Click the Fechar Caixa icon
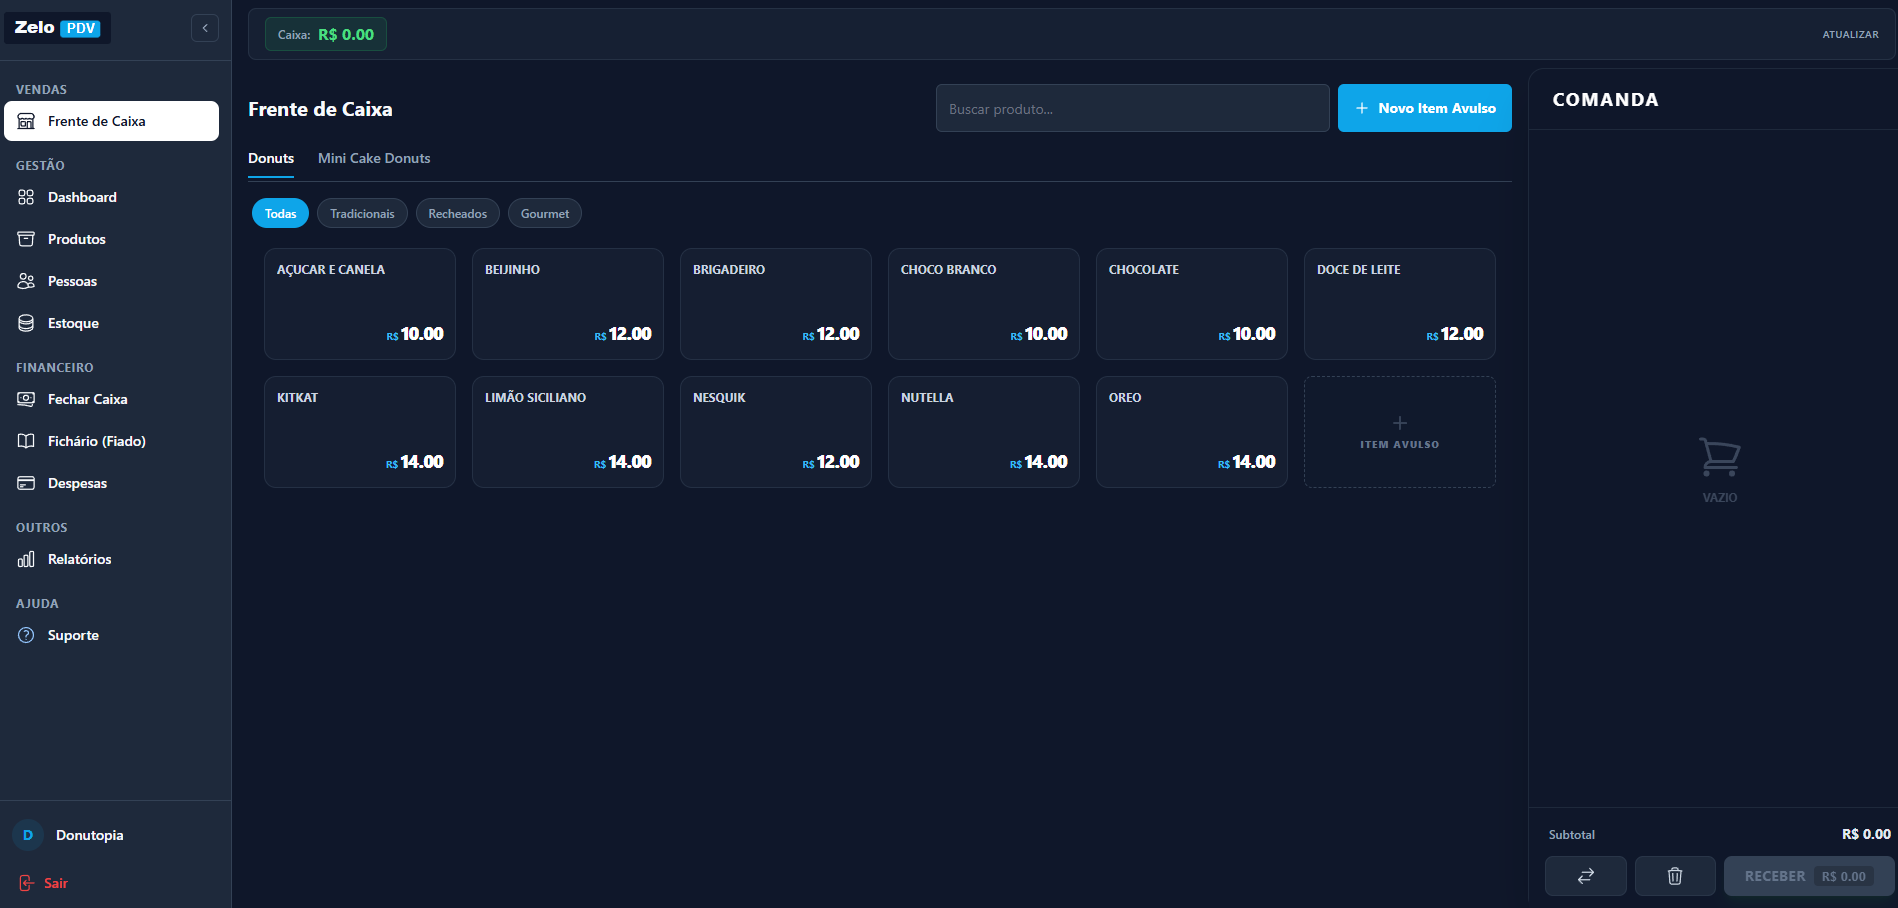Image resolution: width=1898 pixels, height=908 pixels. point(26,399)
